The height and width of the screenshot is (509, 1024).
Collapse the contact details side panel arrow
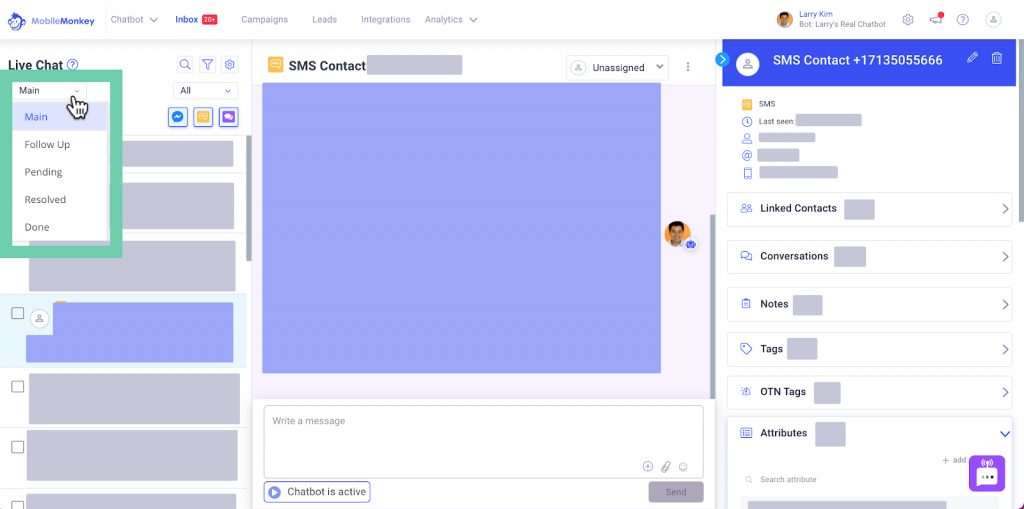[722, 59]
